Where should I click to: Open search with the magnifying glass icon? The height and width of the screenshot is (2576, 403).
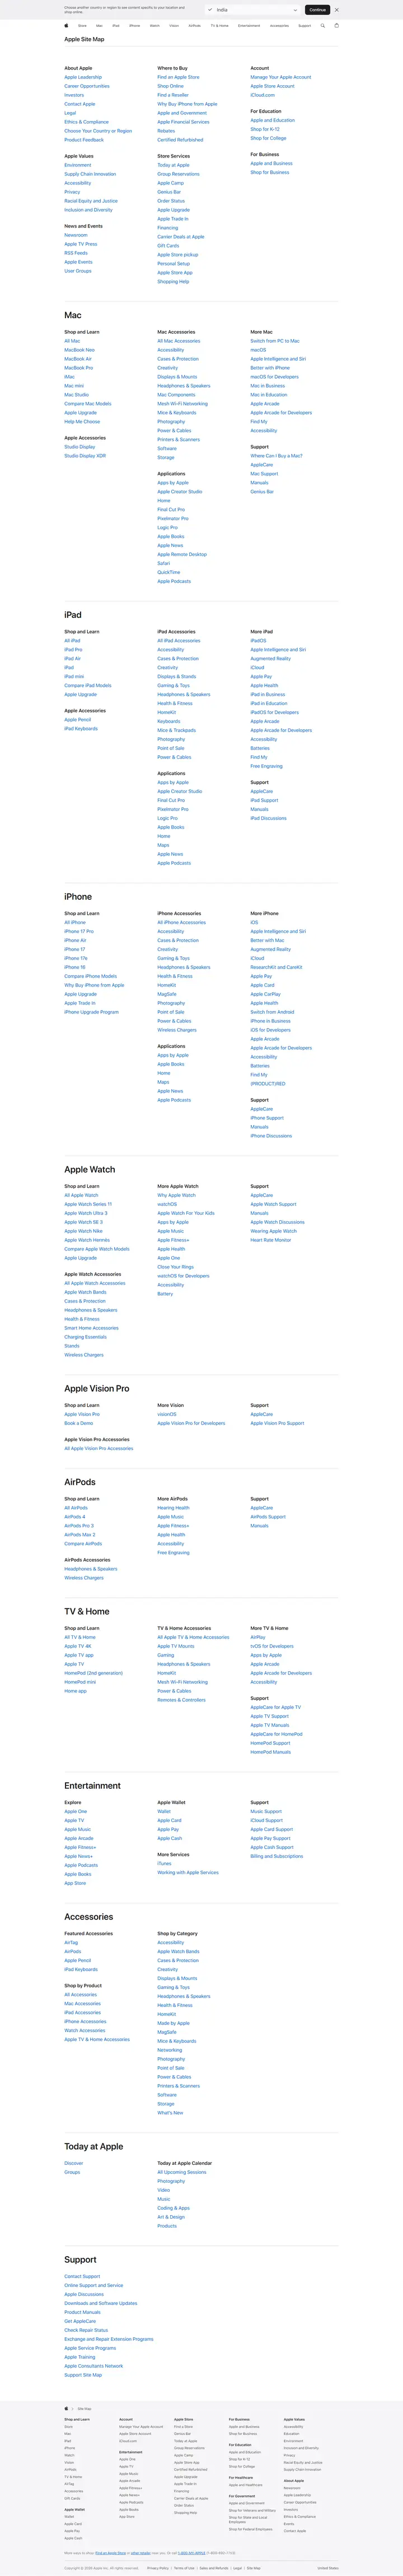[x=323, y=26]
